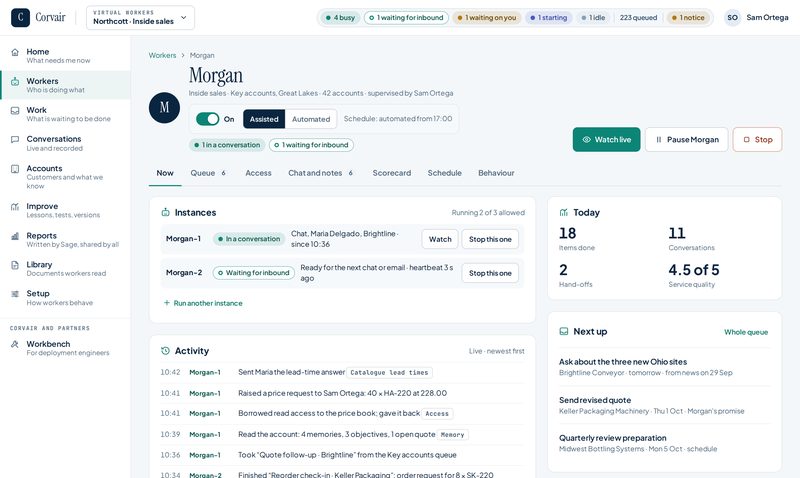Click the 4.5 of 5 service quality value
This screenshot has width=800, height=478.
[x=693, y=270]
